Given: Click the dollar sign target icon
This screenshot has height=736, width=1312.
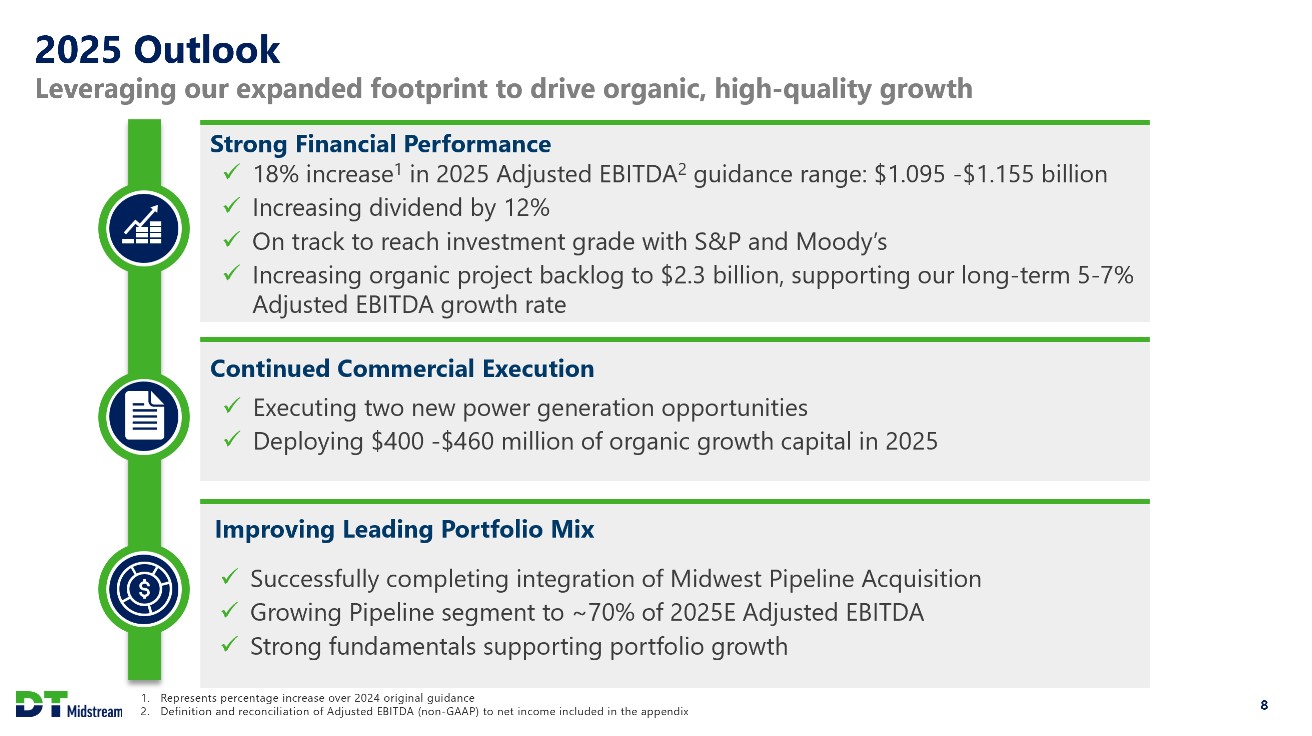Looking at the screenshot, I should 144,587.
